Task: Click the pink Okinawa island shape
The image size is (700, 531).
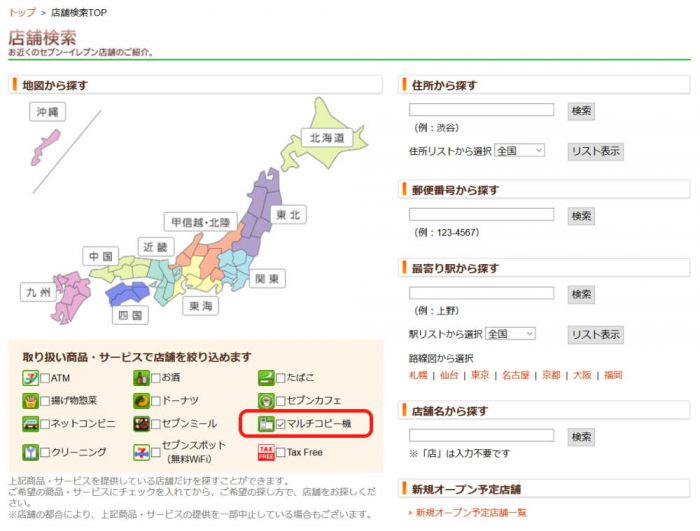Action: 45,147
